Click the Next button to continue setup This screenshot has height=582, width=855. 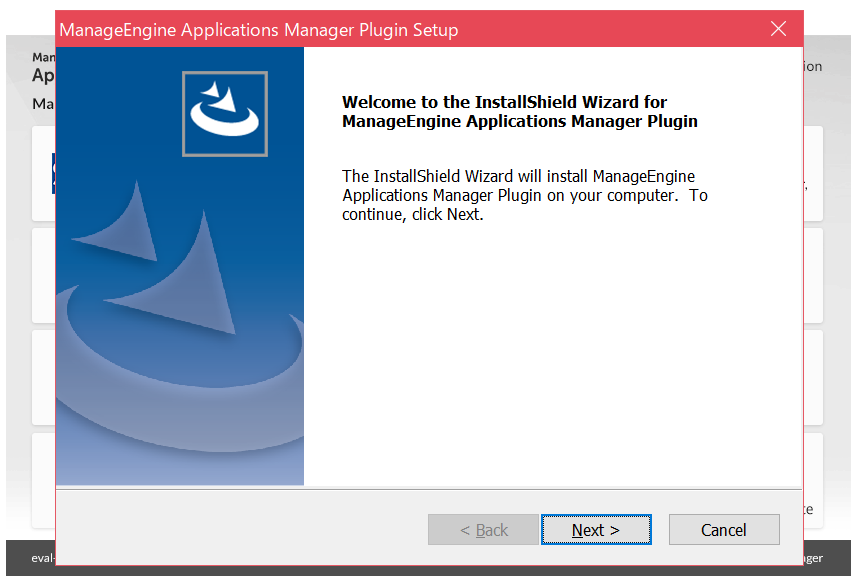click(596, 530)
